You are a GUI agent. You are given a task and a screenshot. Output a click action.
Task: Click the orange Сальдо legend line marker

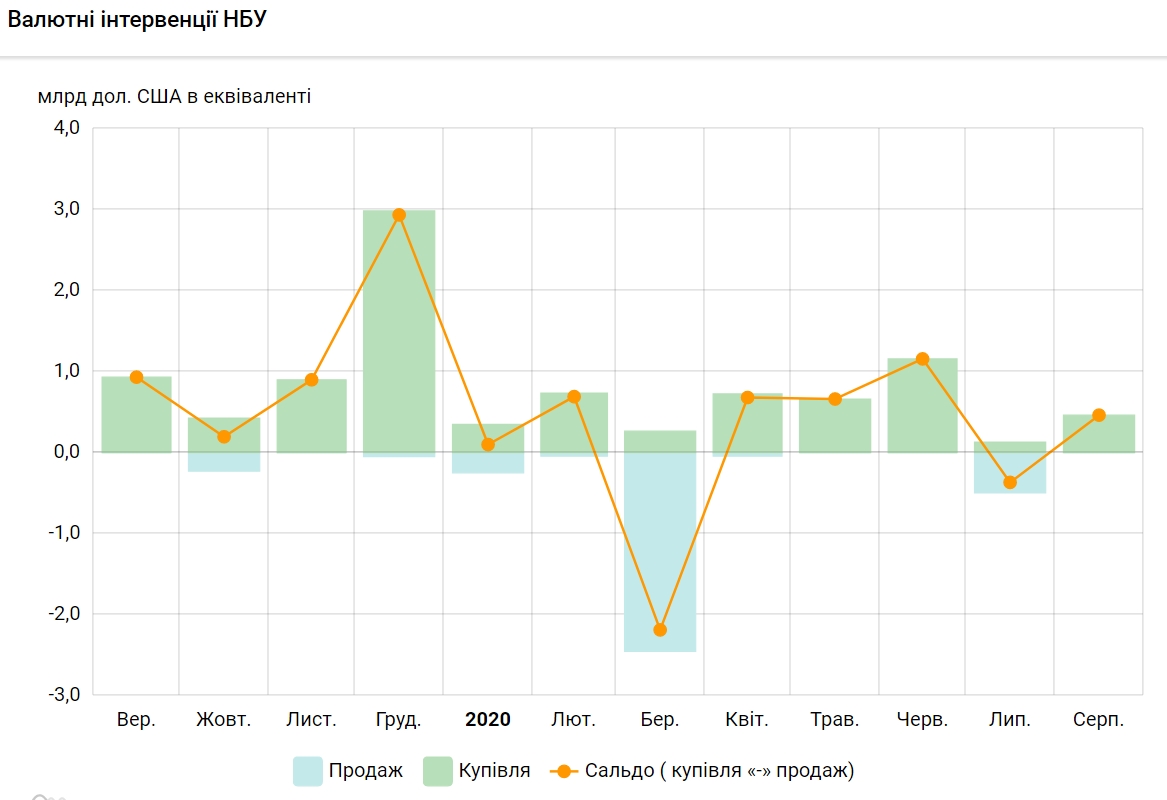point(565,771)
